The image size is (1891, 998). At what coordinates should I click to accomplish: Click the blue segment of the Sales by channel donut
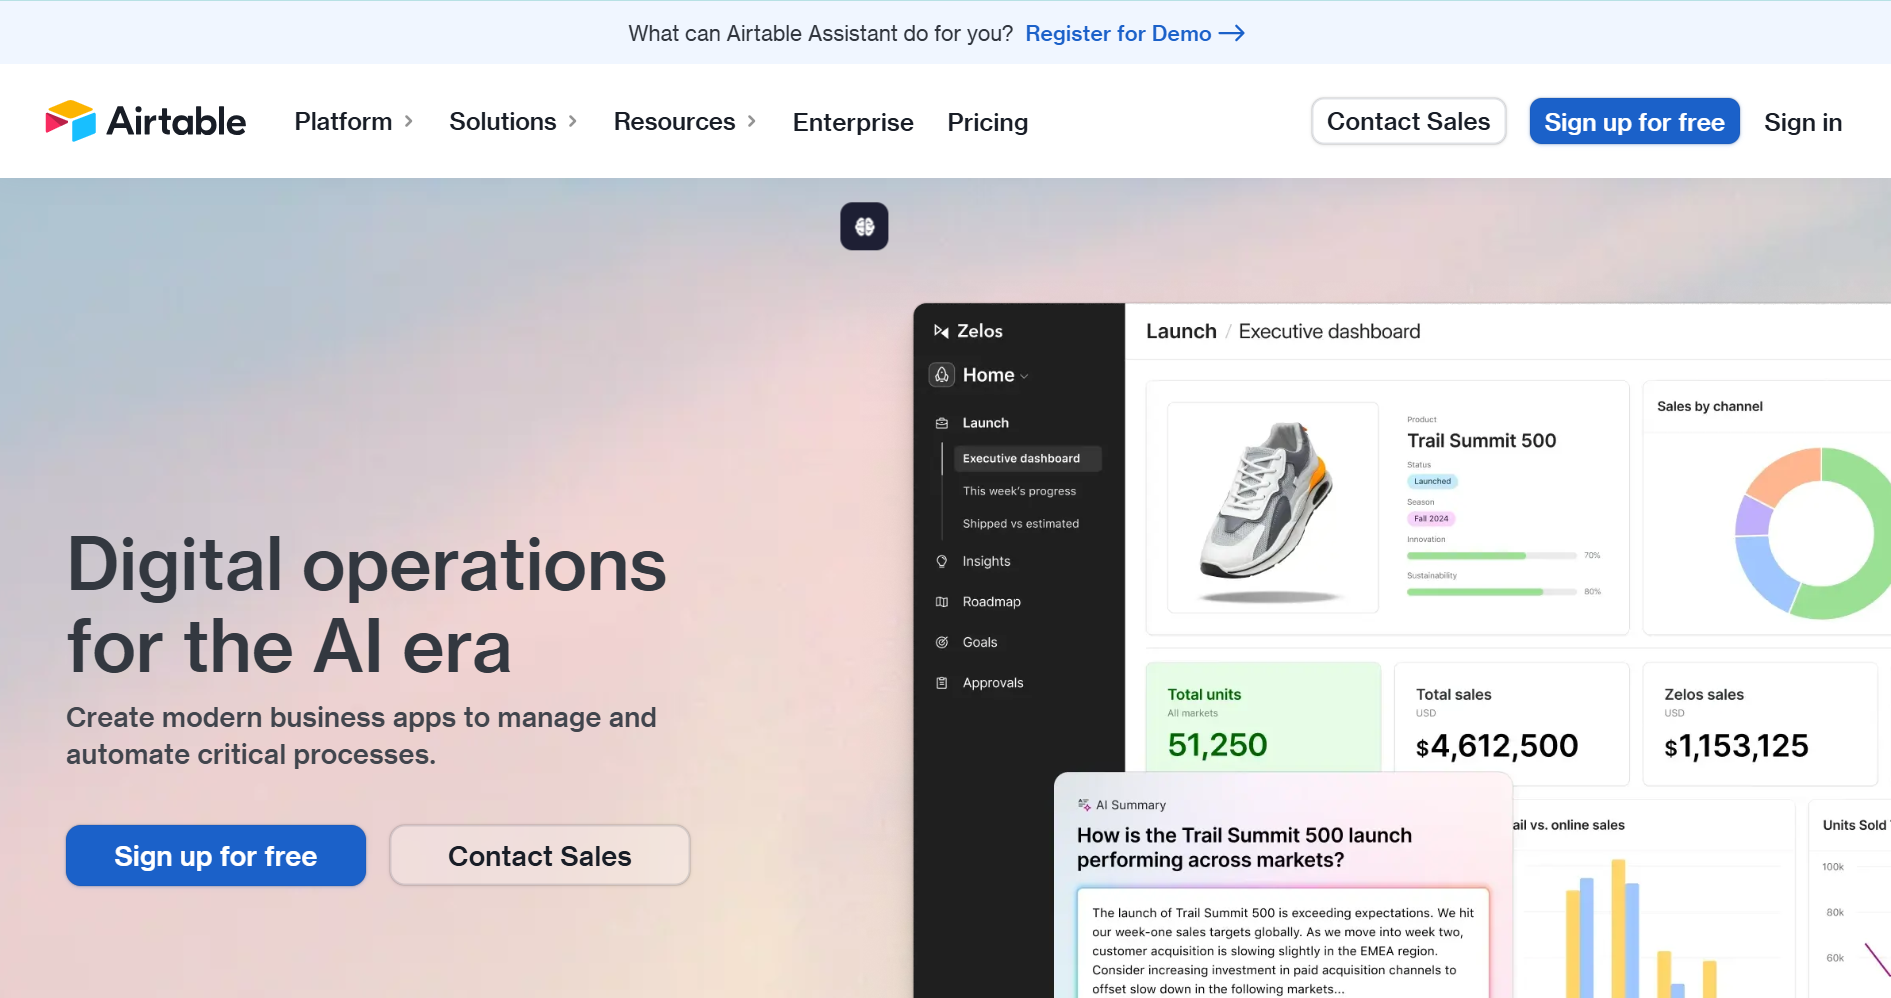tap(1765, 575)
